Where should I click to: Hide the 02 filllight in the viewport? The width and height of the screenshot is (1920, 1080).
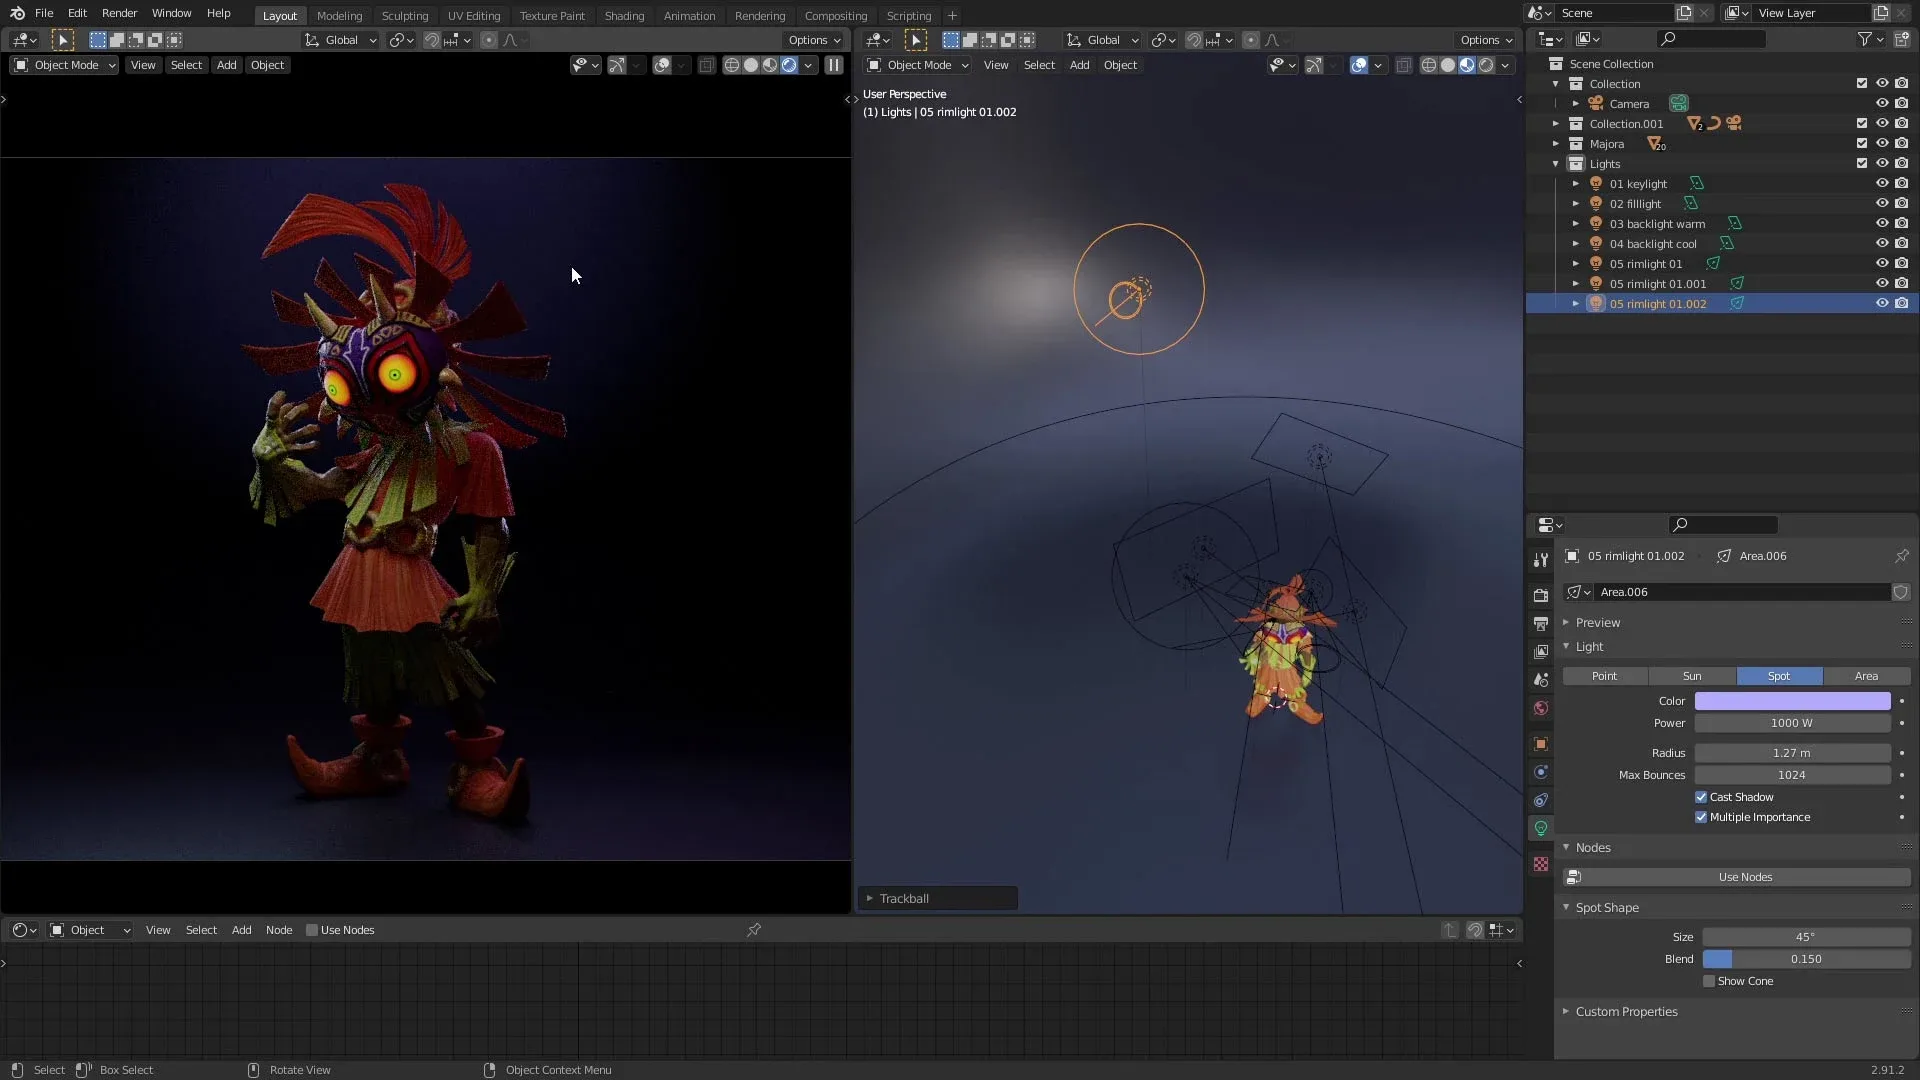click(1882, 203)
